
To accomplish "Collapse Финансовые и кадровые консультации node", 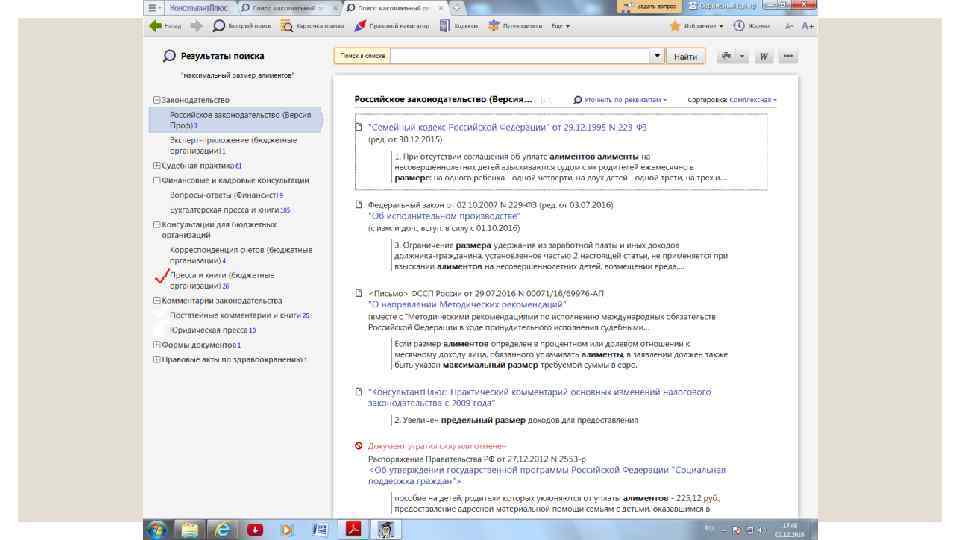I will click(157, 180).
